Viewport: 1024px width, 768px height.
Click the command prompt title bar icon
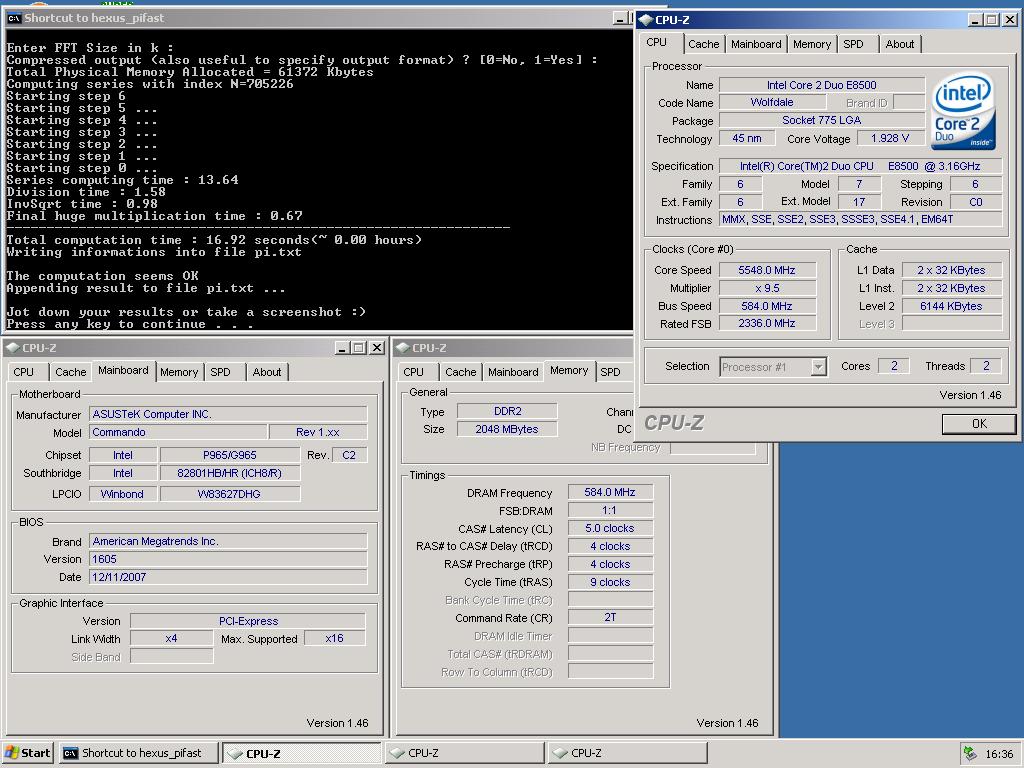click(13, 18)
